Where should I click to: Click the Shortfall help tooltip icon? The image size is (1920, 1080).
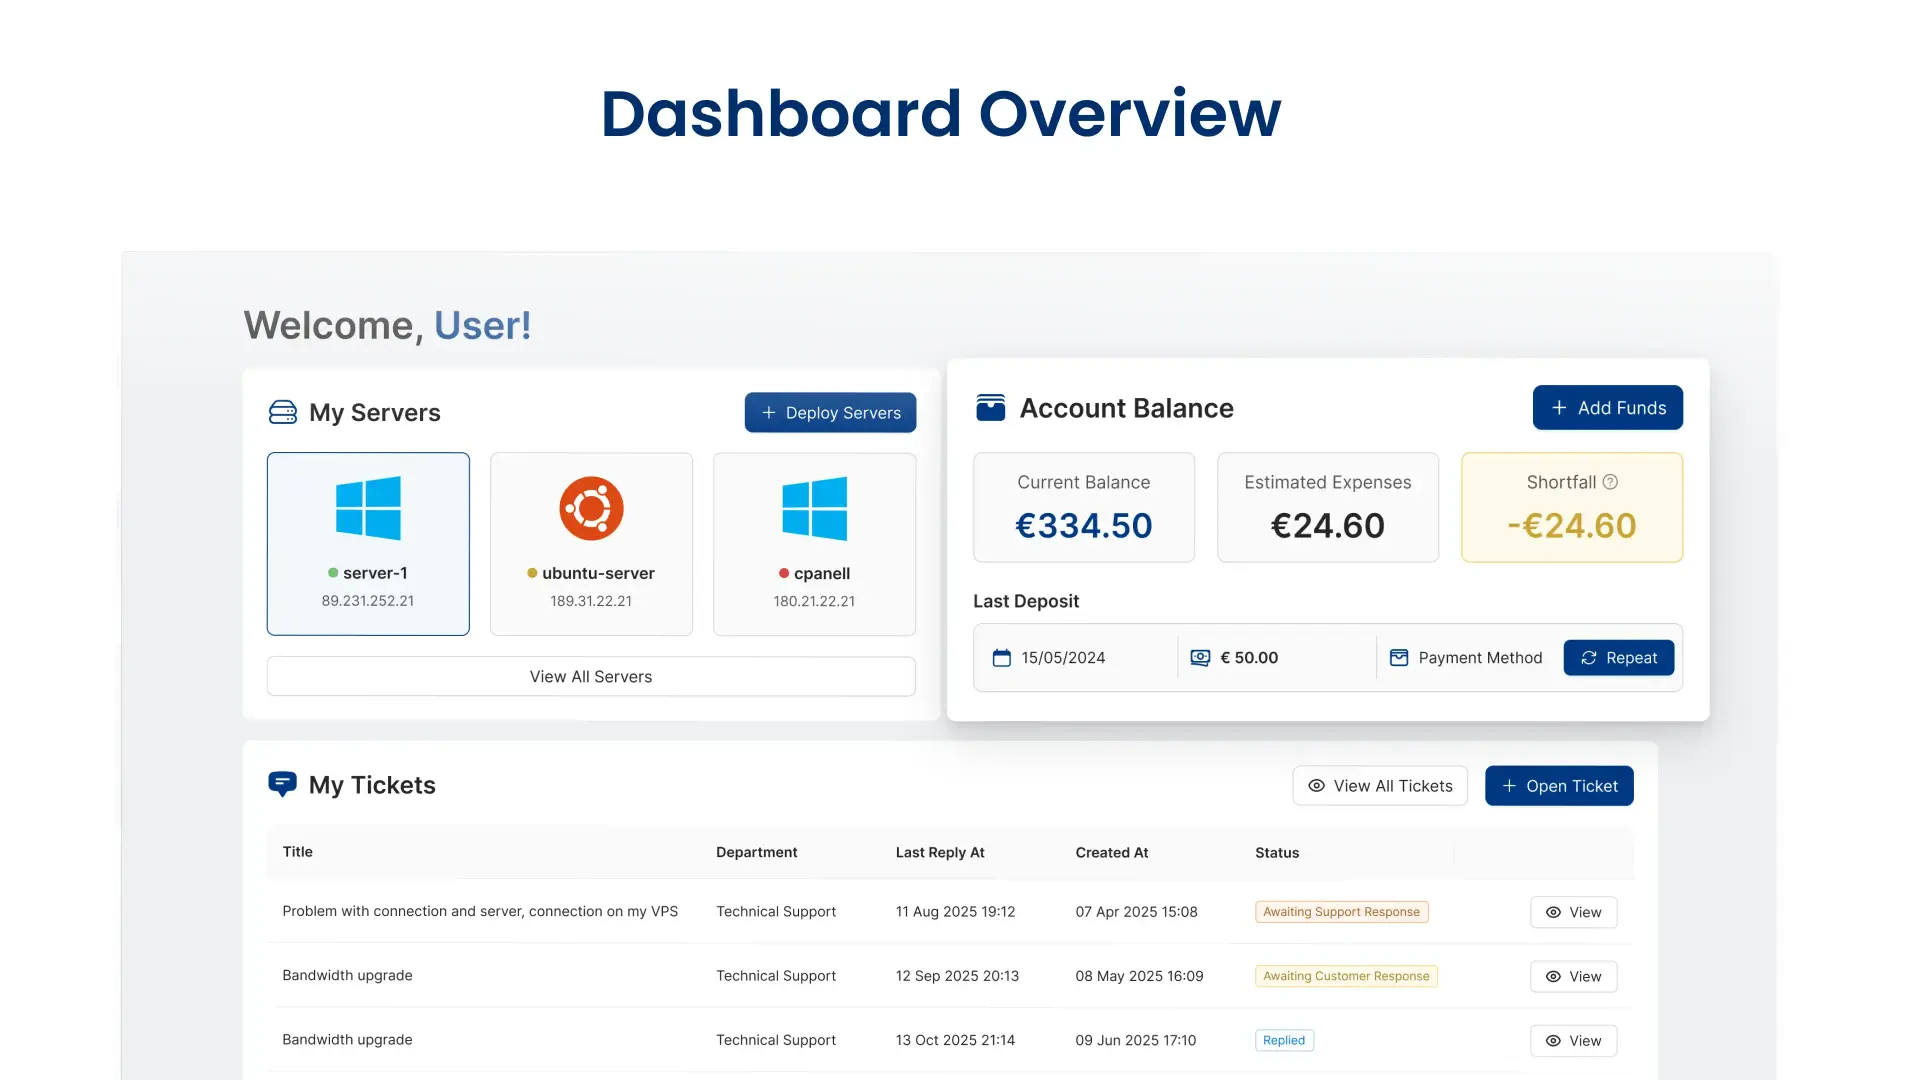coord(1610,481)
